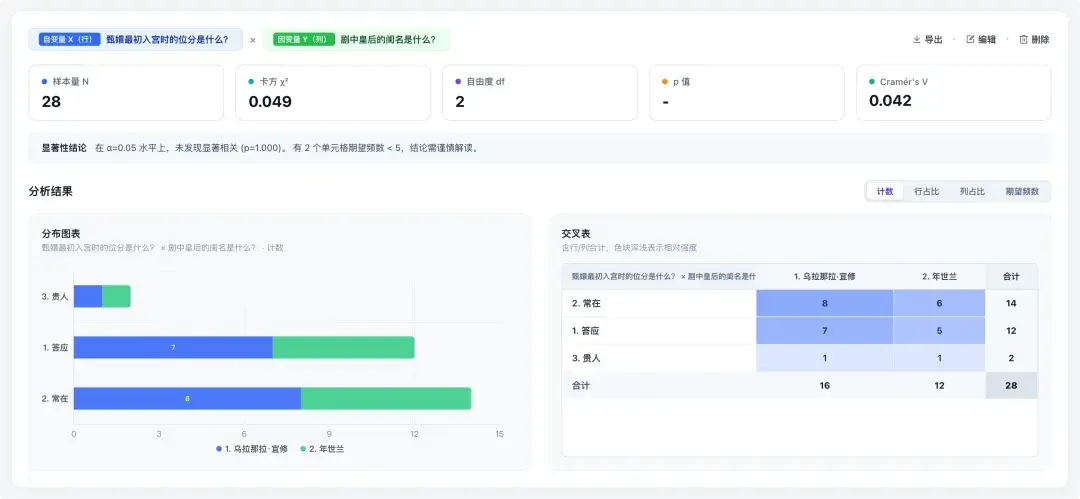
Task: Click the green segment of the 常在 bar
Action: 386,398
